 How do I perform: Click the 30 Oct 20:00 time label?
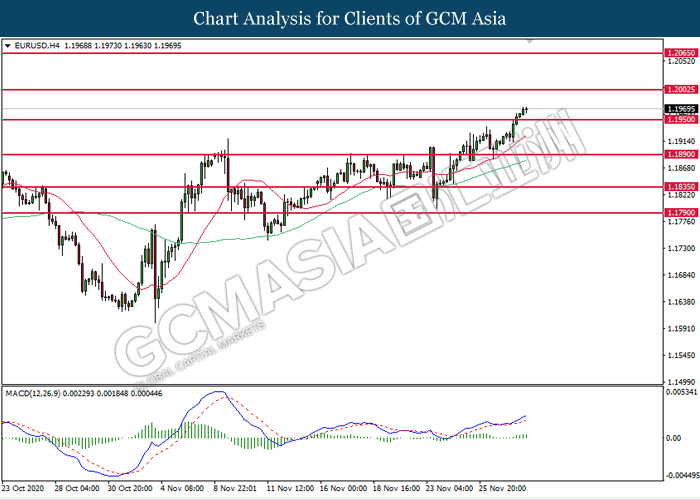point(130,488)
